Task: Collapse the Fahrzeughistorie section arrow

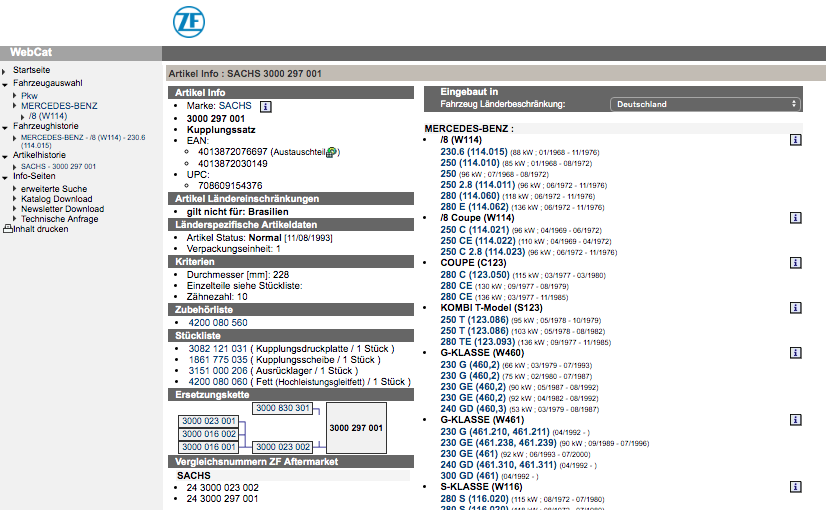Action: pos(5,128)
